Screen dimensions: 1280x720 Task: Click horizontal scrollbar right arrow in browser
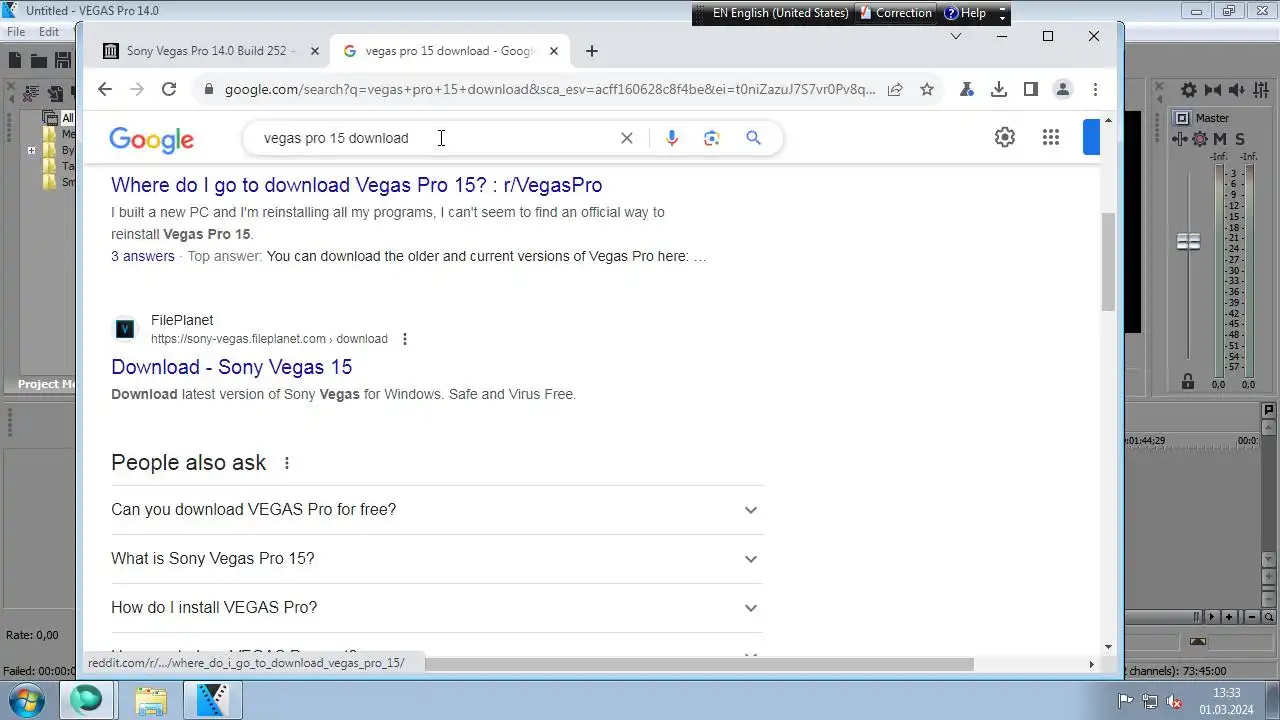click(x=1091, y=664)
